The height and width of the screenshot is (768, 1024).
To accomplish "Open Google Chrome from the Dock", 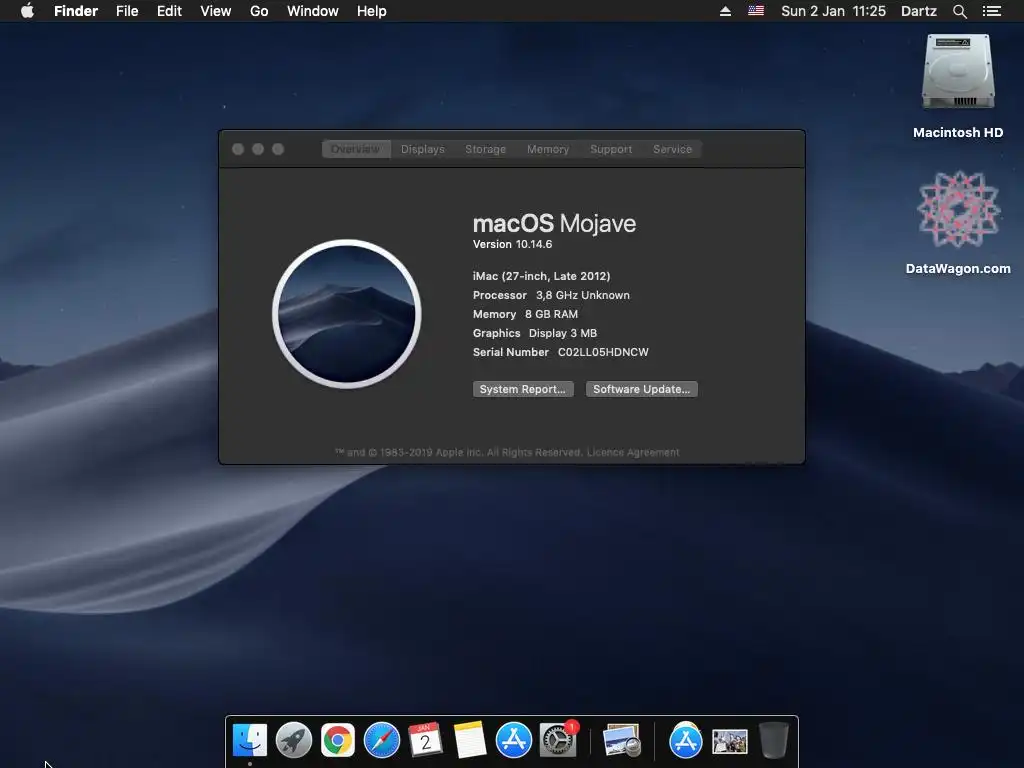I will (x=338, y=741).
